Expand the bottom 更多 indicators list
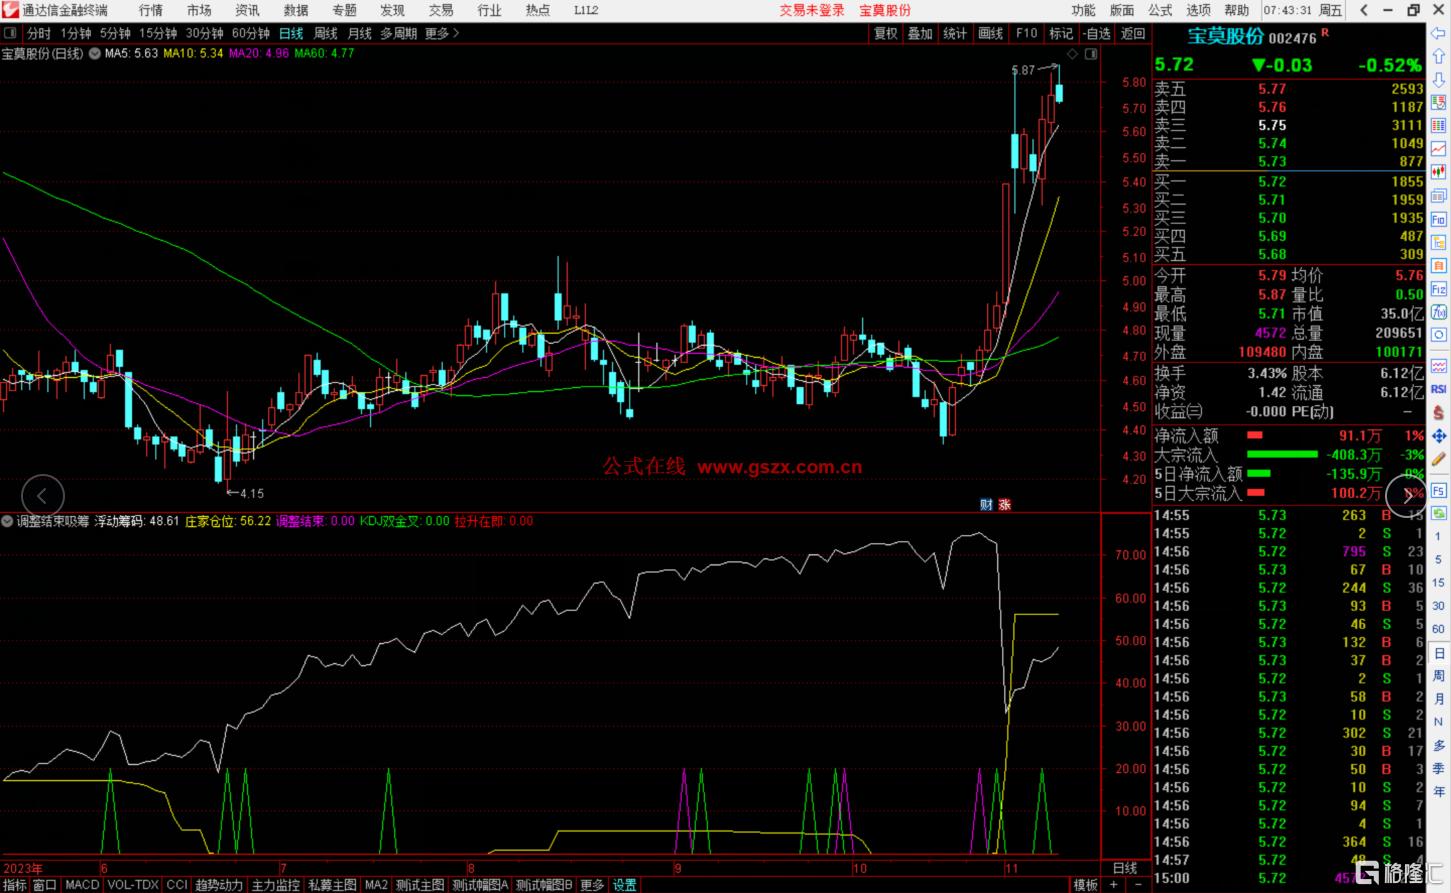 (592, 885)
